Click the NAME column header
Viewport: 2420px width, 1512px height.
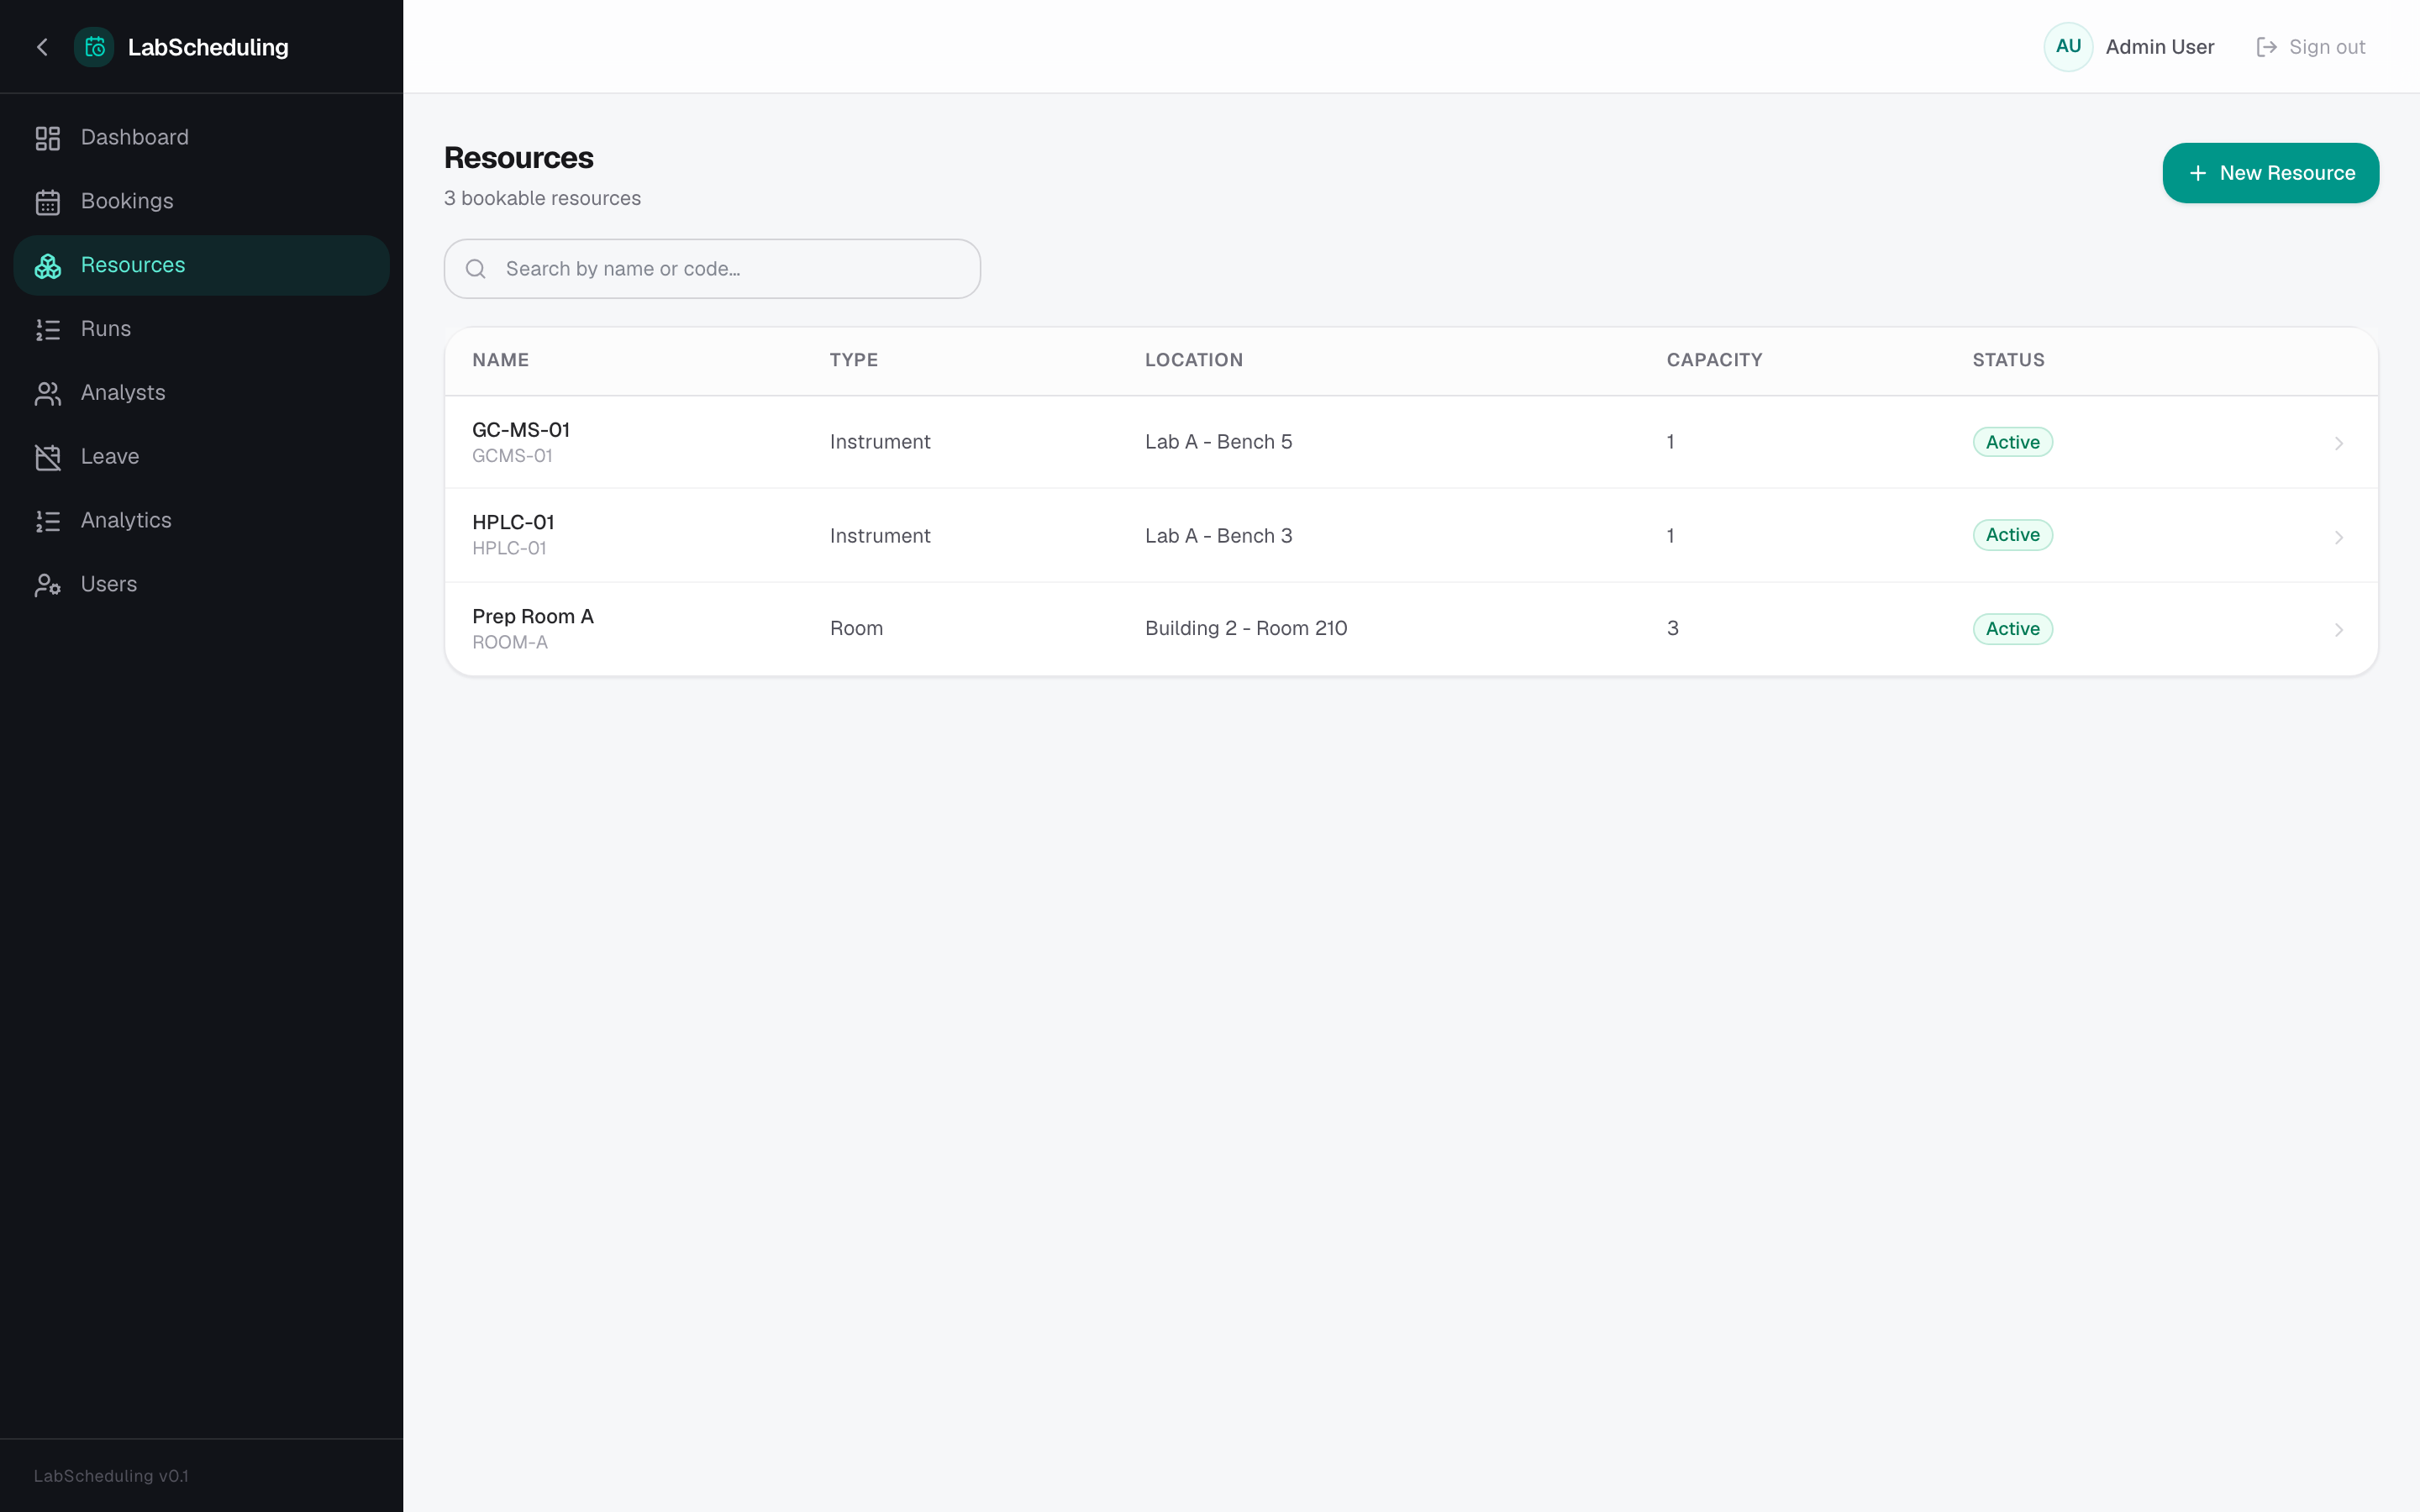tap(500, 360)
